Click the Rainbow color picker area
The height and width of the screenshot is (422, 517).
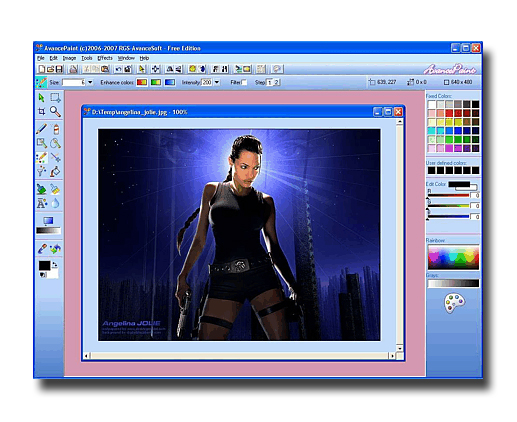(453, 257)
